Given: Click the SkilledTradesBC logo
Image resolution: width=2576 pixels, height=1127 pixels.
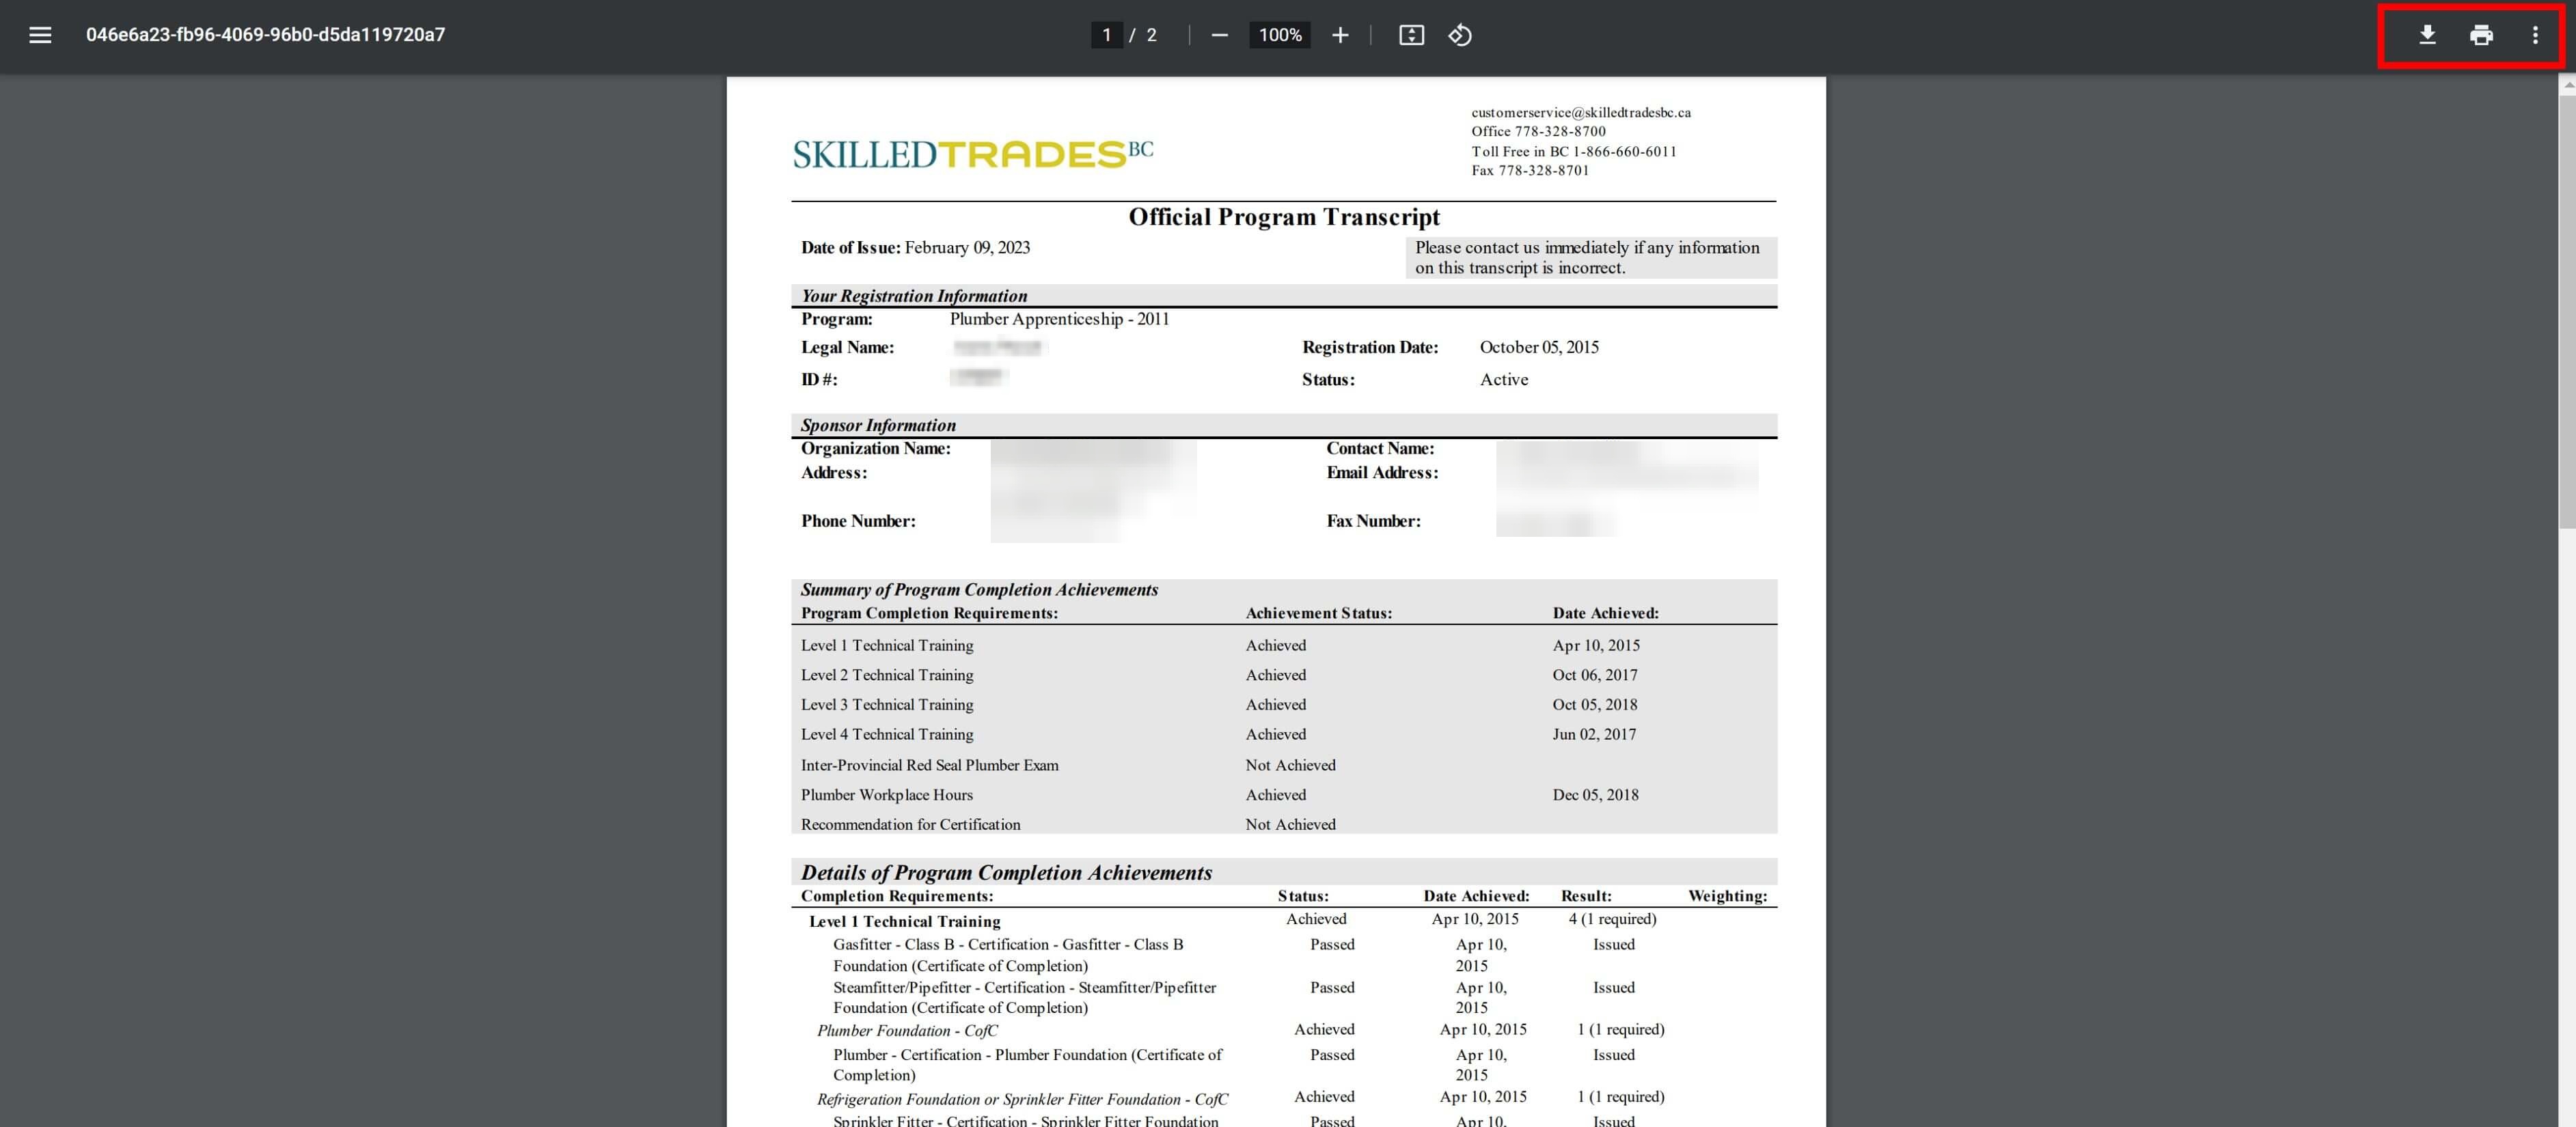Looking at the screenshot, I should click(972, 154).
